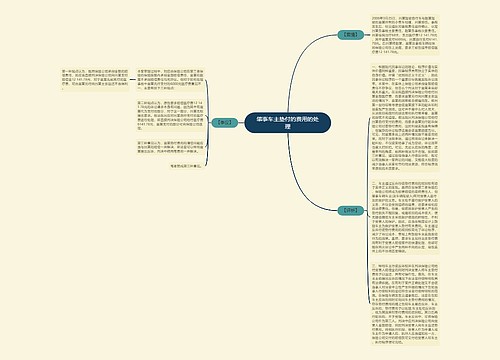Click the 第二种观点认为 note
This screenshot has width=500, height=360.
click(170, 115)
